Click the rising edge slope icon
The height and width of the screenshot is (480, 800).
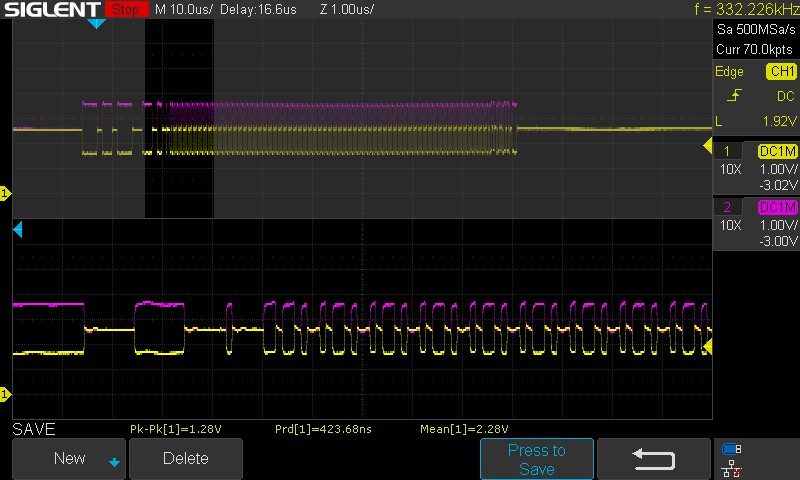(734, 95)
